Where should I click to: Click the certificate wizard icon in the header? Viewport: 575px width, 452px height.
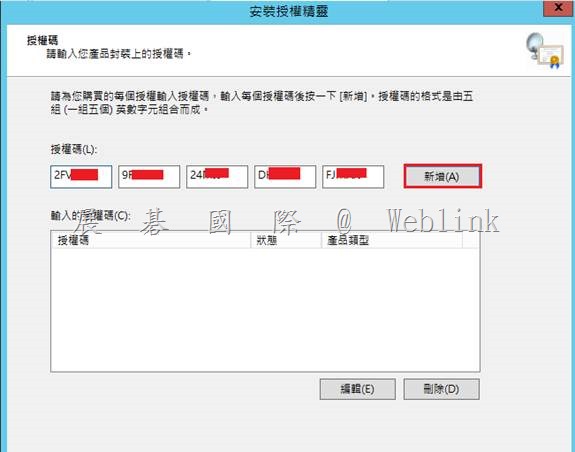click(x=545, y=51)
